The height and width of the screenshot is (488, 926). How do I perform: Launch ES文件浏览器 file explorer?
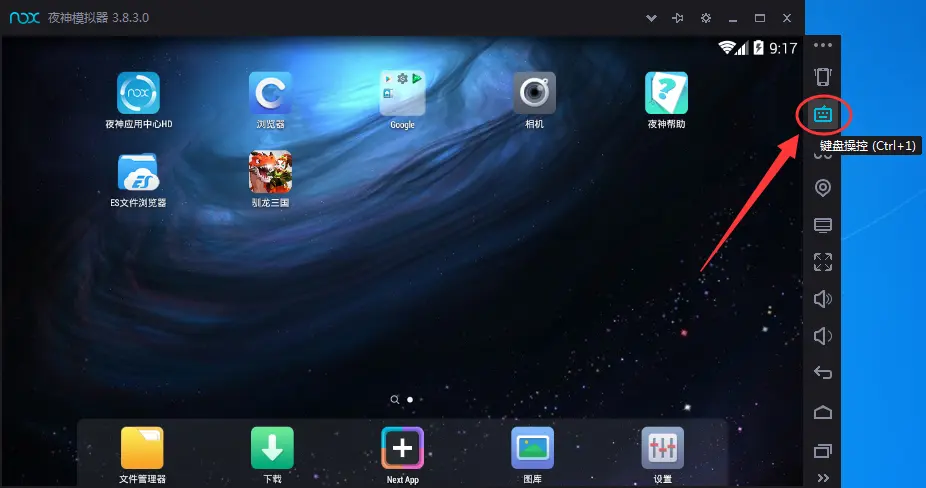click(138, 180)
